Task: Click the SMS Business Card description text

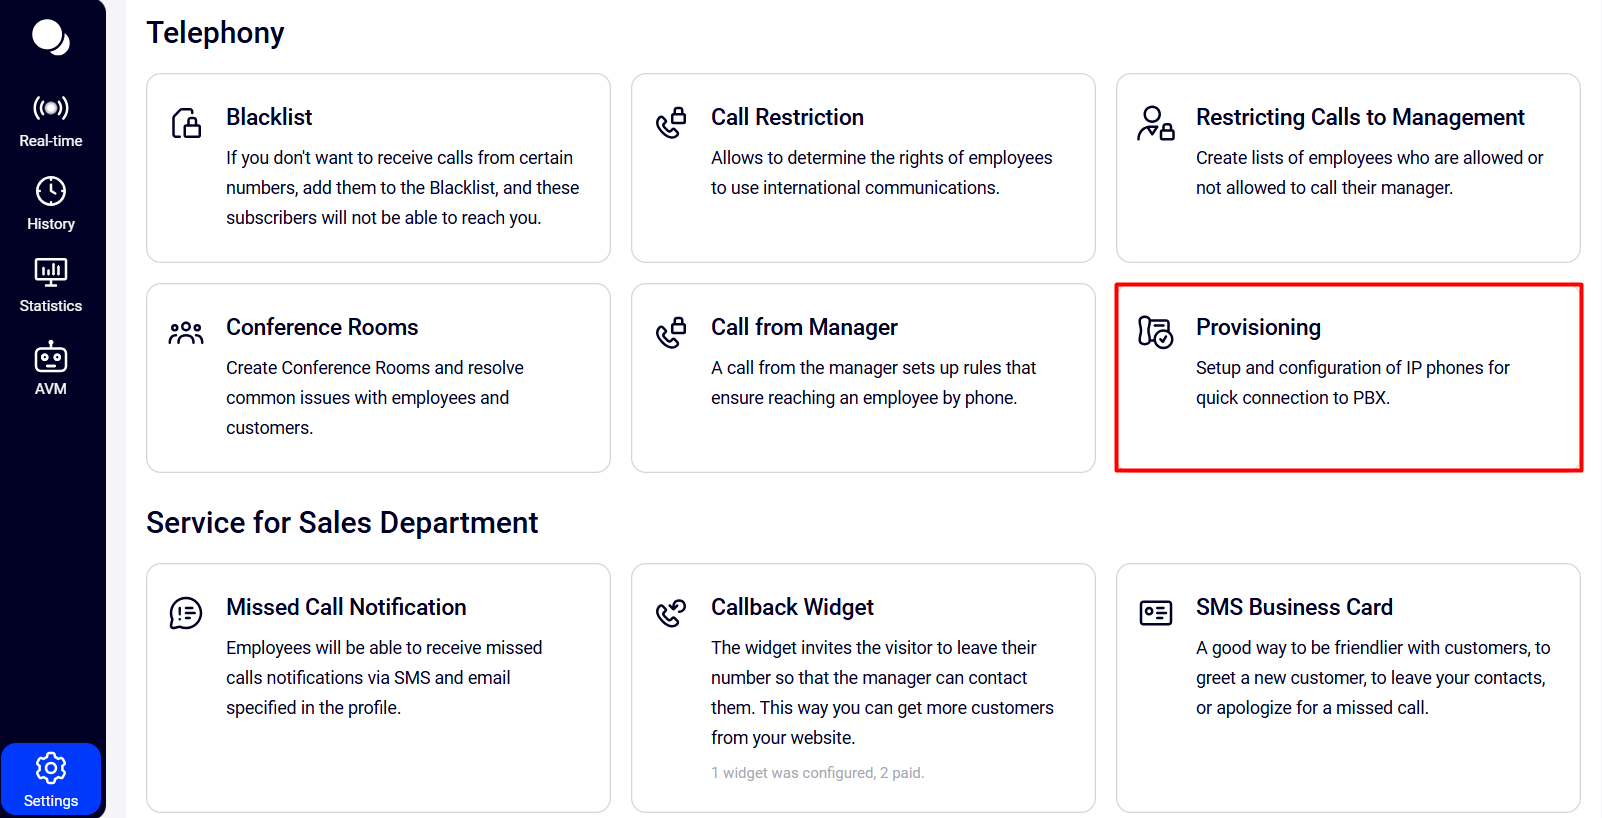Action: tap(1372, 677)
